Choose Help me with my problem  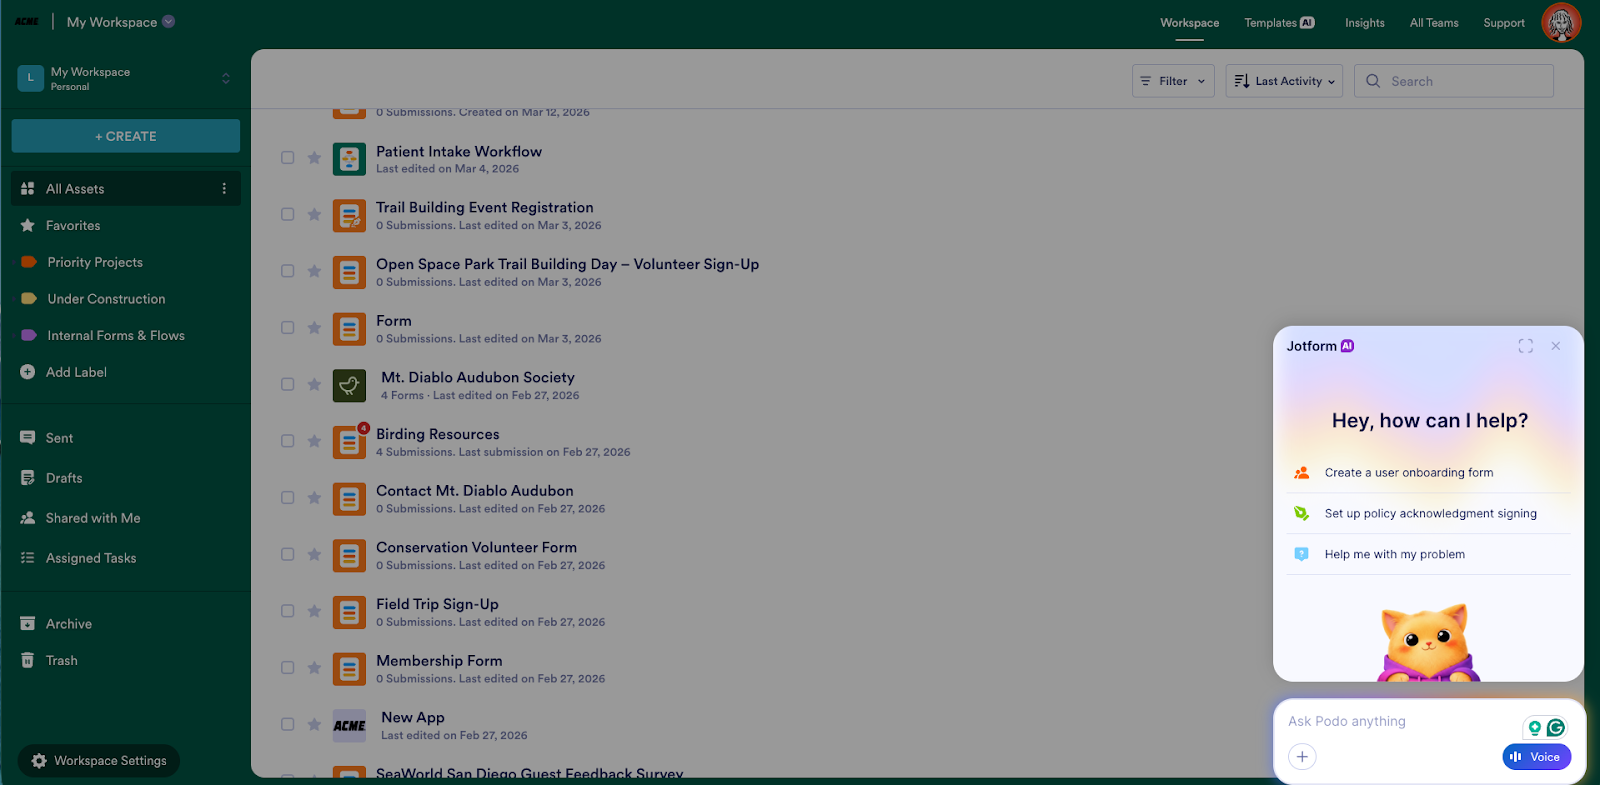click(1428, 554)
